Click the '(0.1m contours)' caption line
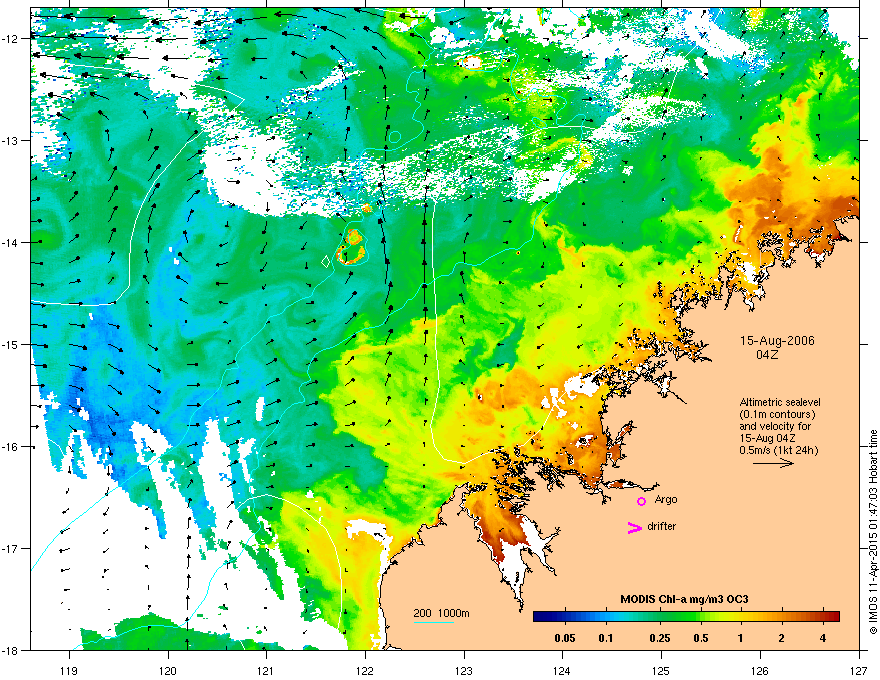The image size is (880, 680). click(x=777, y=415)
